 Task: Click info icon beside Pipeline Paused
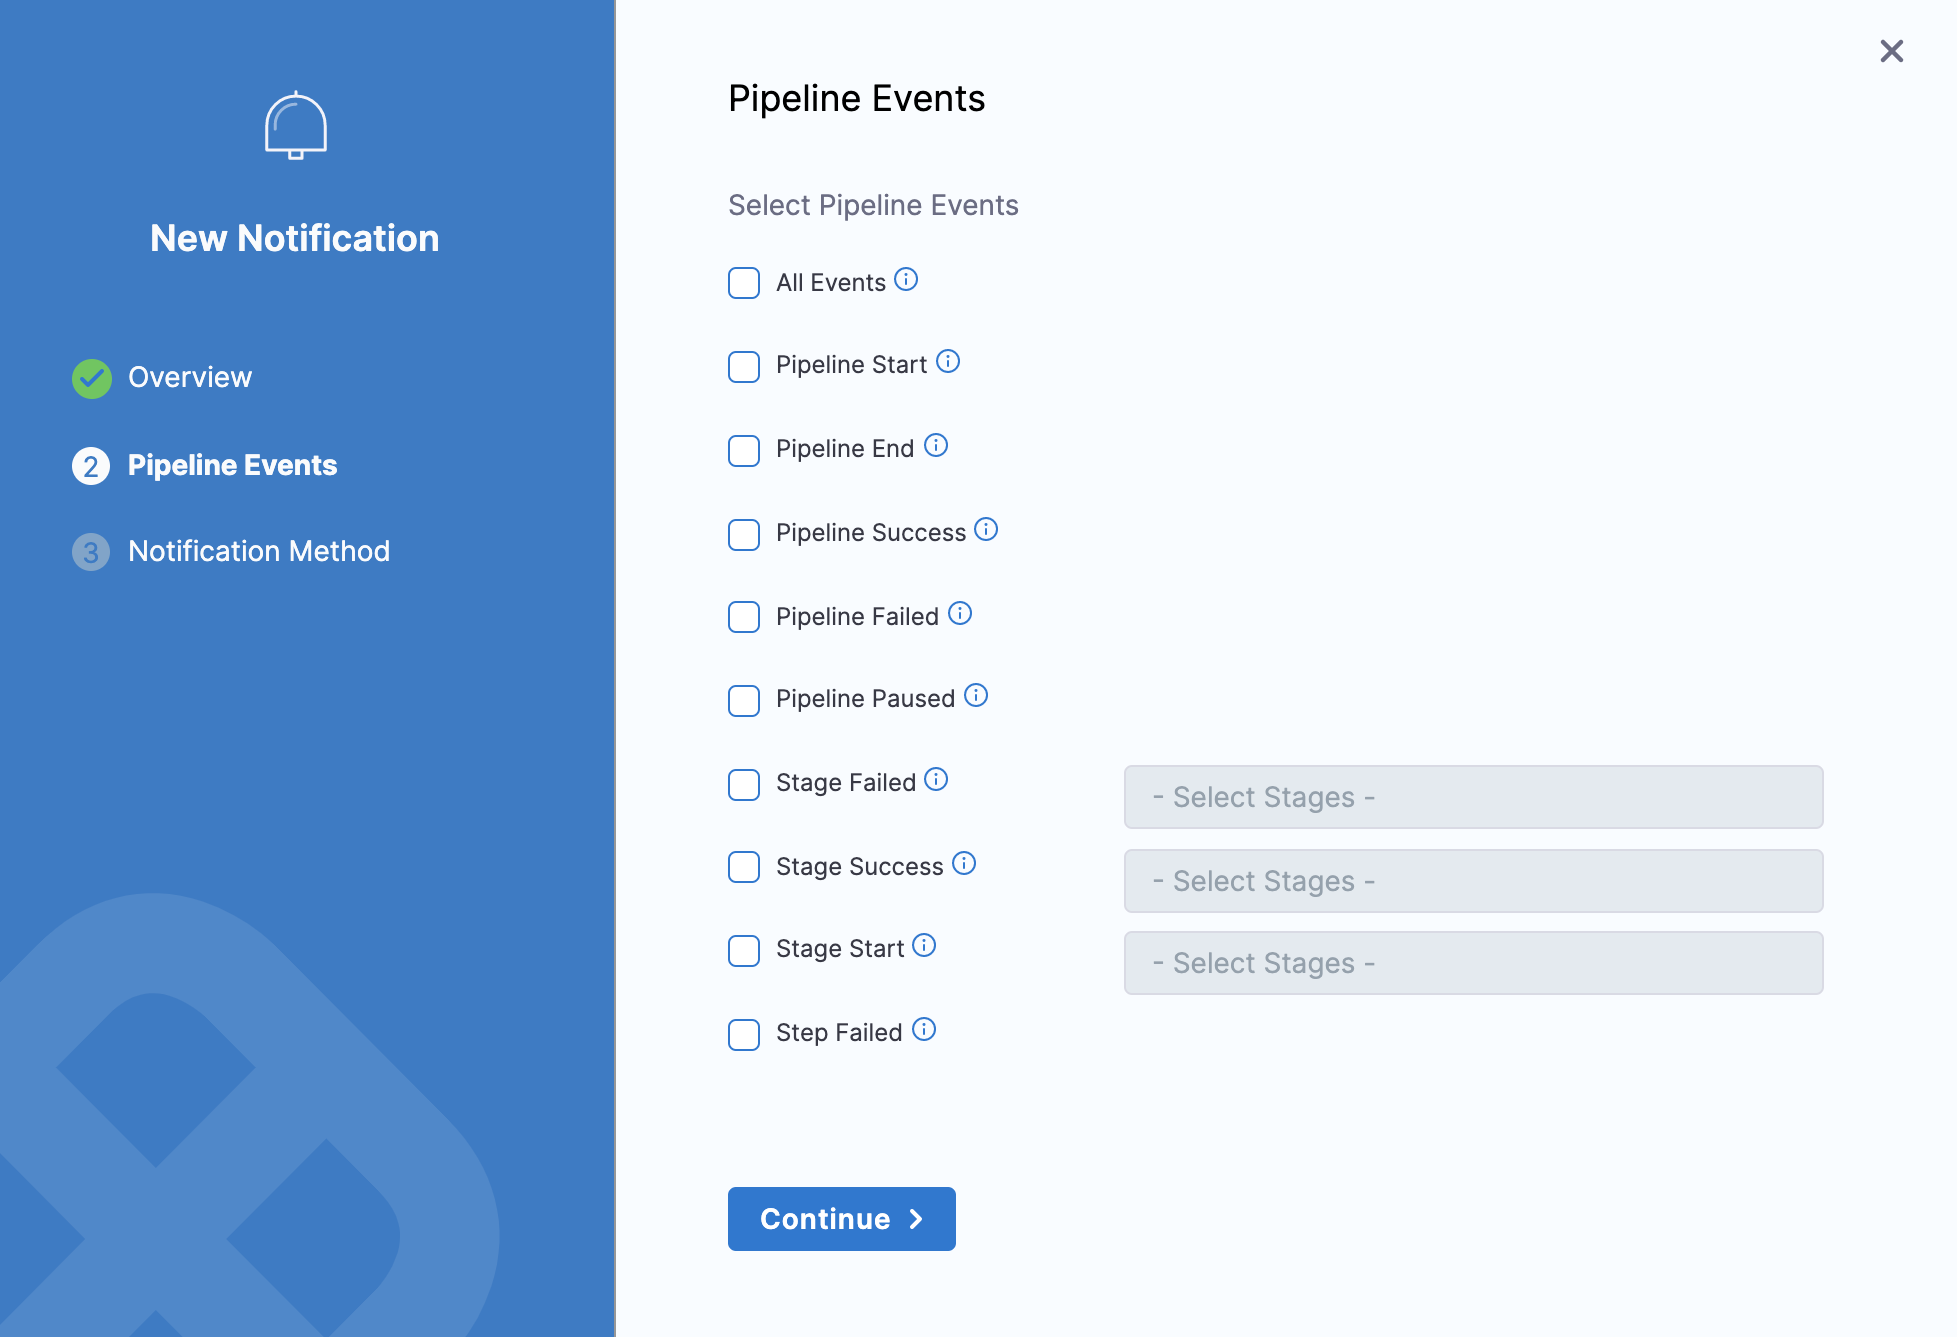tap(976, 696)
